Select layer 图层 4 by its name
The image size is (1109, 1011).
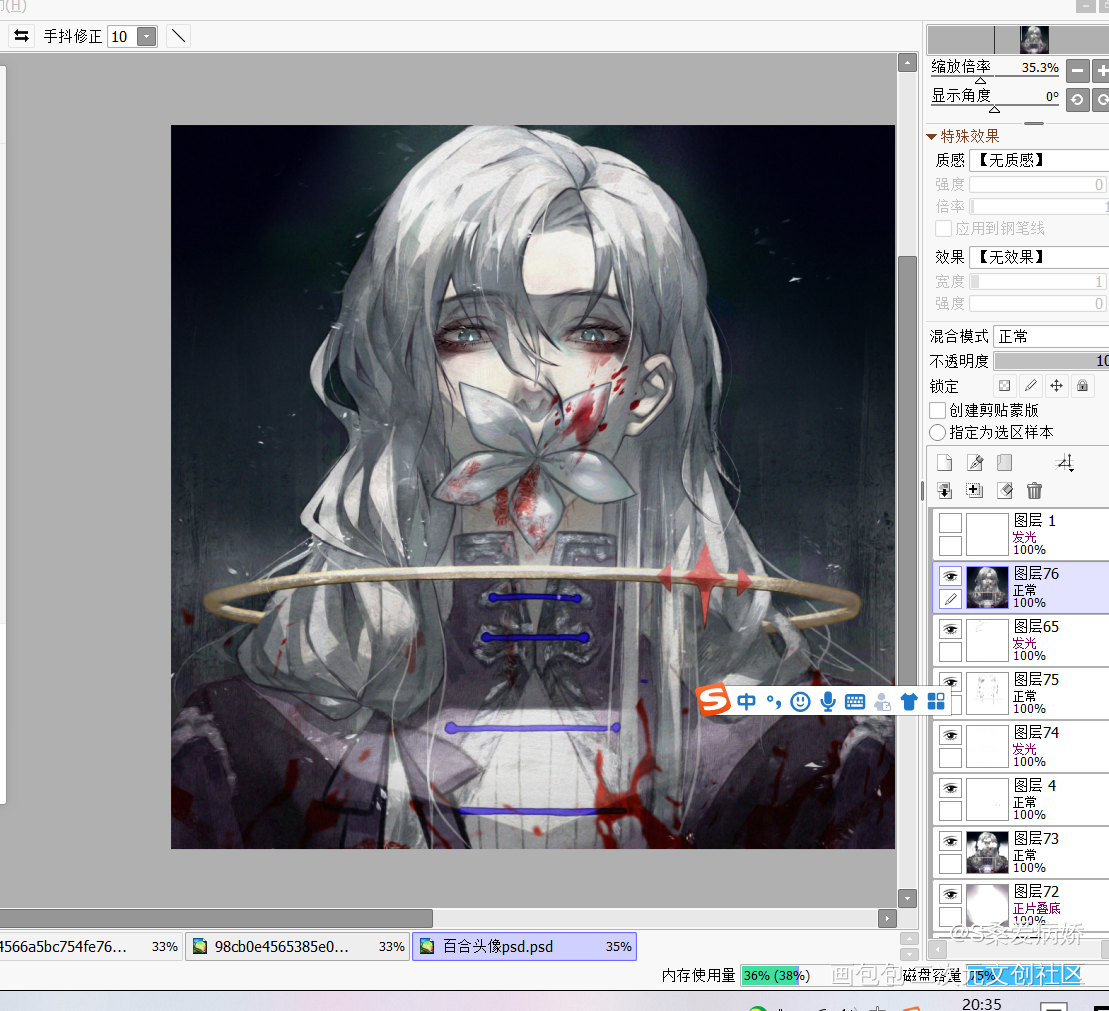click(1035, 785)
